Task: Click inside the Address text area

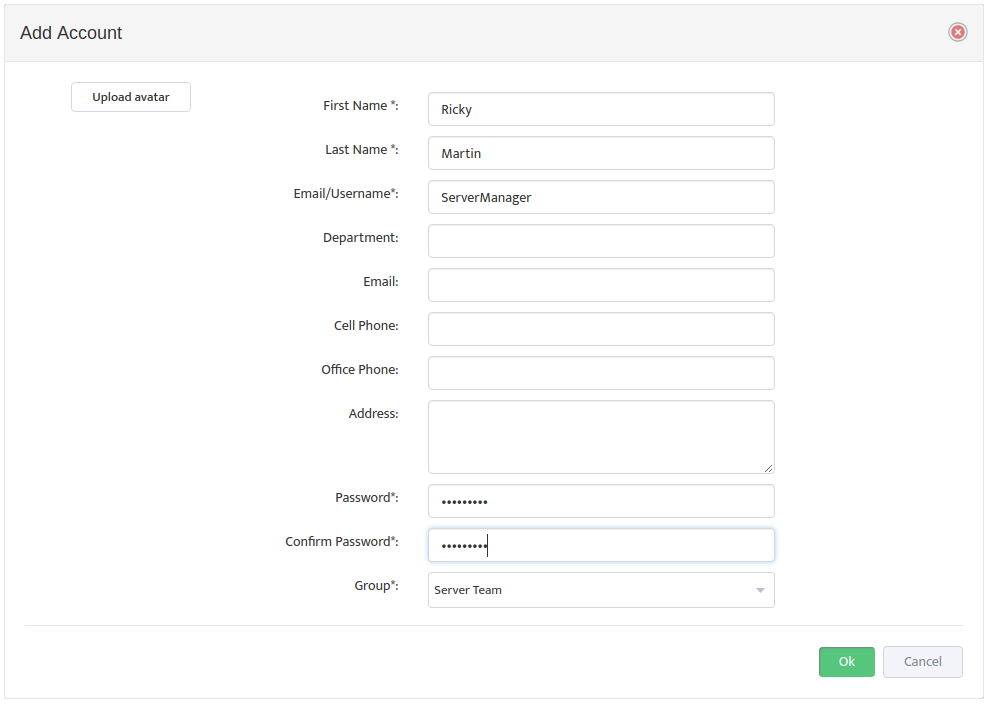Action: click(x=601, y=437)
